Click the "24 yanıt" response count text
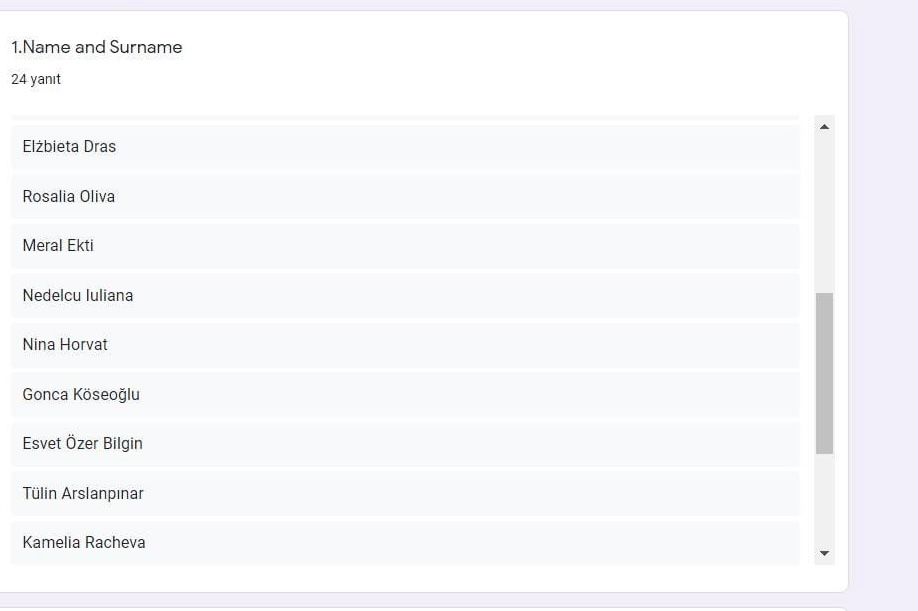918x611 pixels. coord(36,79)
